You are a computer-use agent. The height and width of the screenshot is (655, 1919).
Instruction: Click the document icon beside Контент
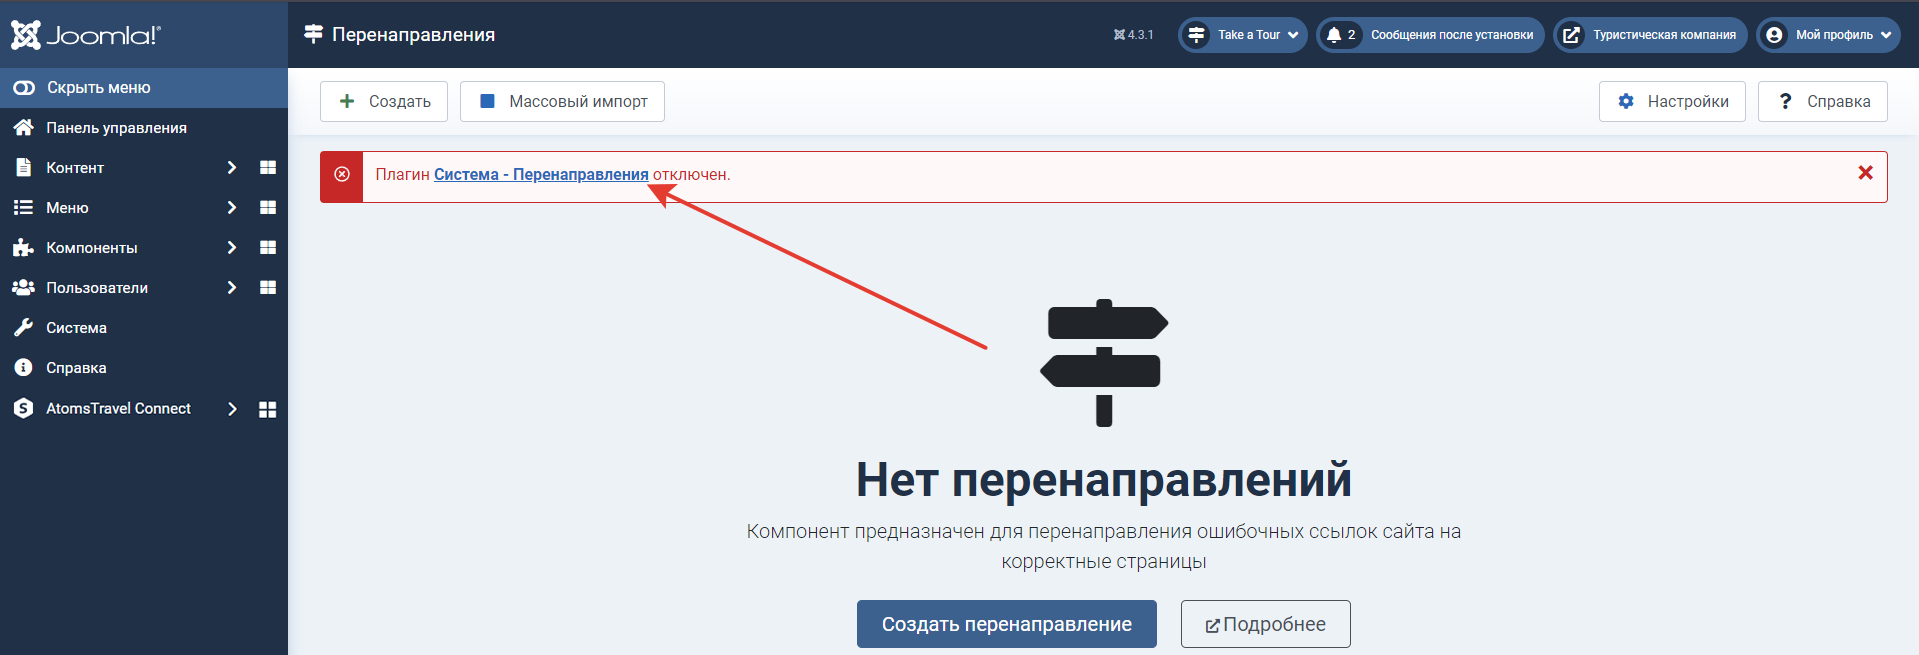[23, 168]
